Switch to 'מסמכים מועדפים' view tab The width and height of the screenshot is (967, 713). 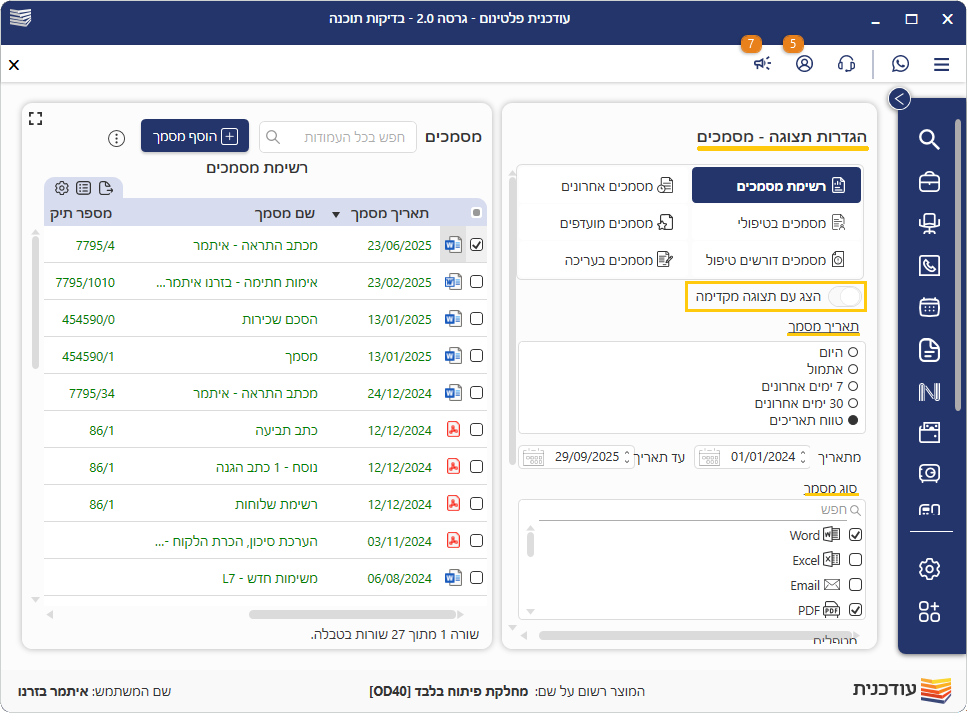[x=605, y=223]
